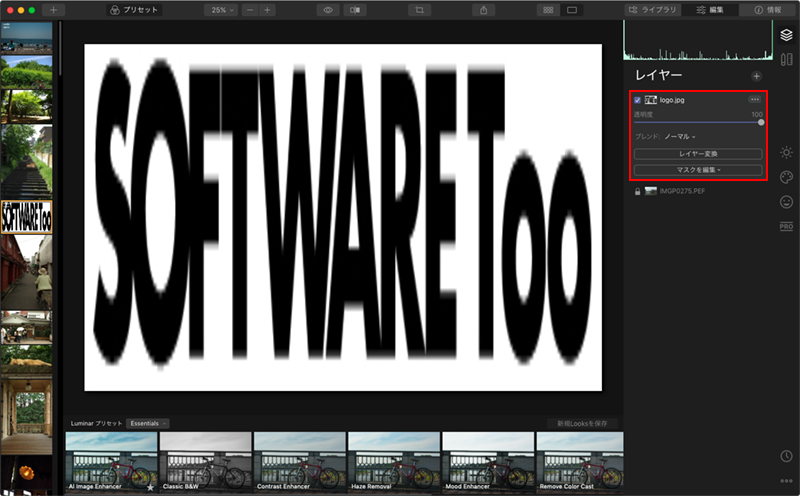
Task: Open the Library (ライブラリ) tab
Action: pos(653,10)
